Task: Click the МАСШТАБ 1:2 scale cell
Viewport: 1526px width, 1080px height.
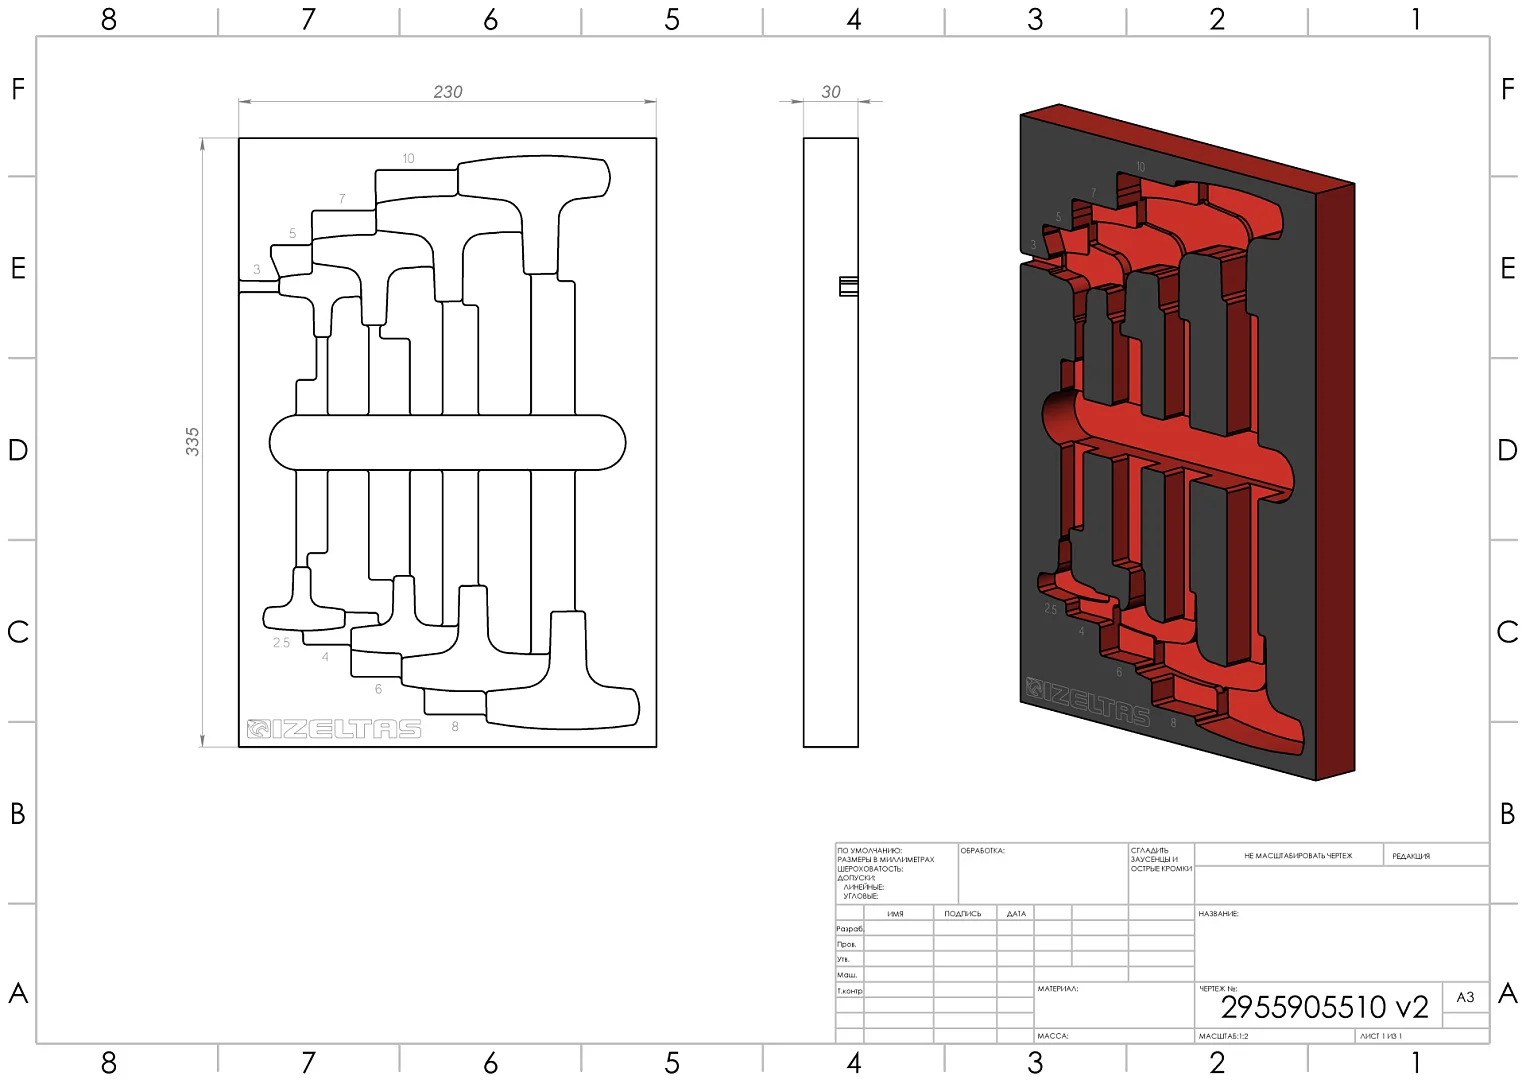Action: click(1223, 1036)
